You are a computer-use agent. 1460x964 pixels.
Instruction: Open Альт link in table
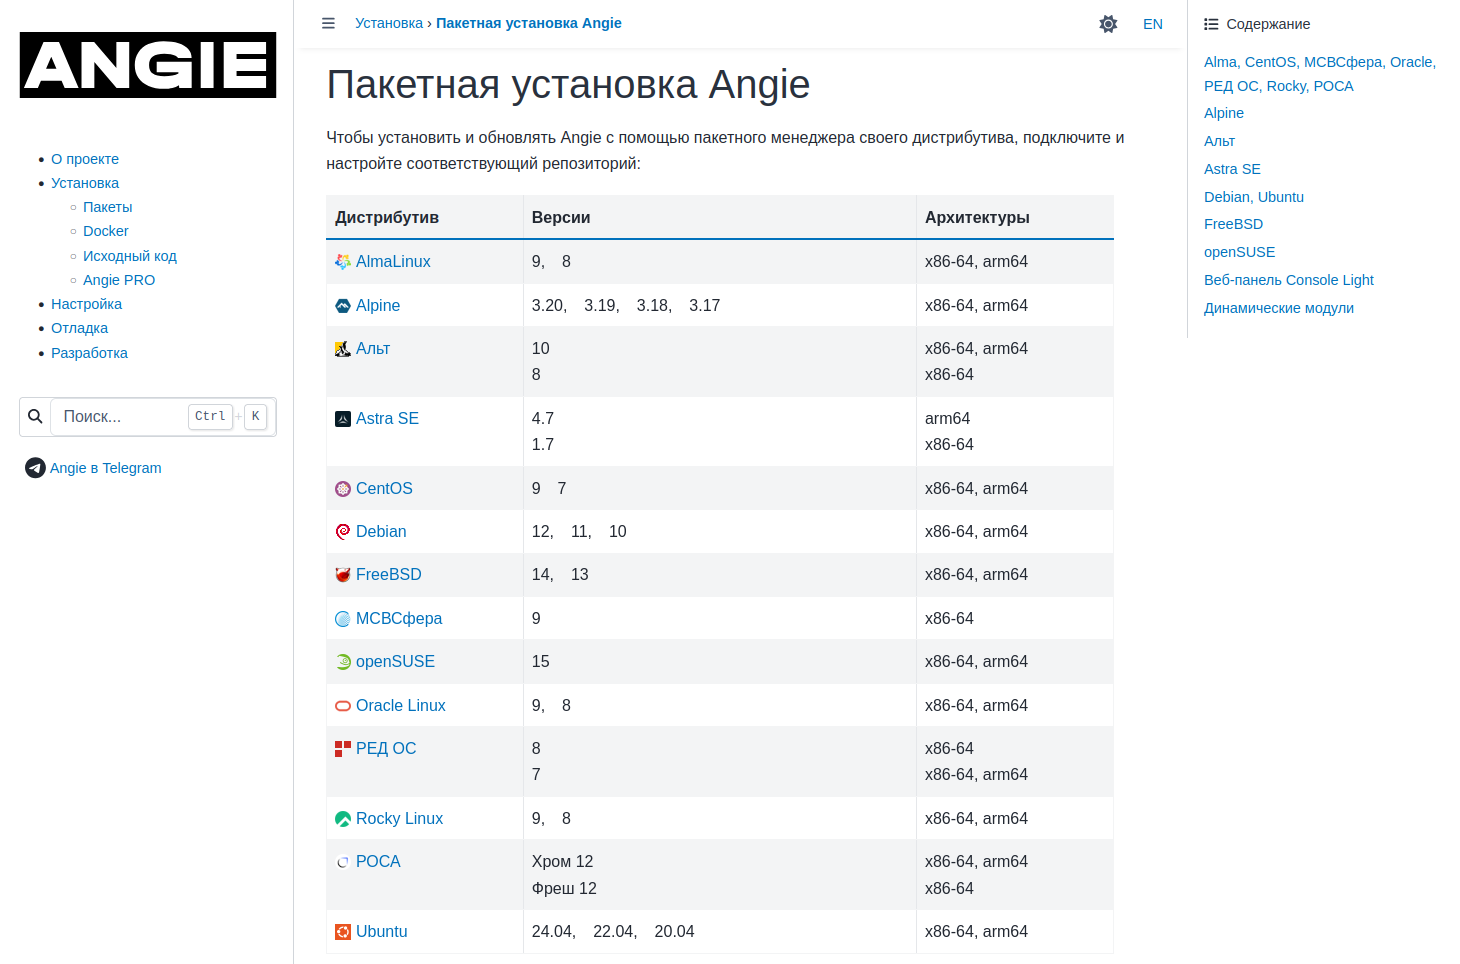click(373, 348)
